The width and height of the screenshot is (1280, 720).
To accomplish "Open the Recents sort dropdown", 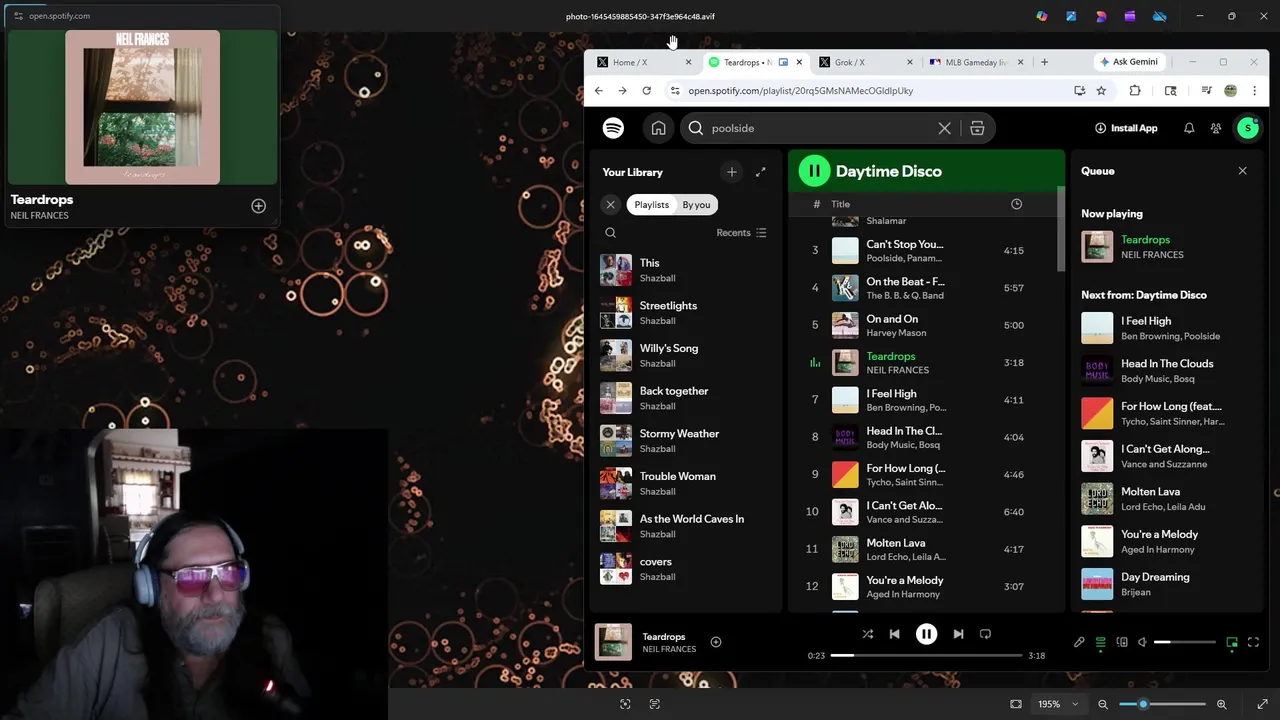I will click(741, 233).
